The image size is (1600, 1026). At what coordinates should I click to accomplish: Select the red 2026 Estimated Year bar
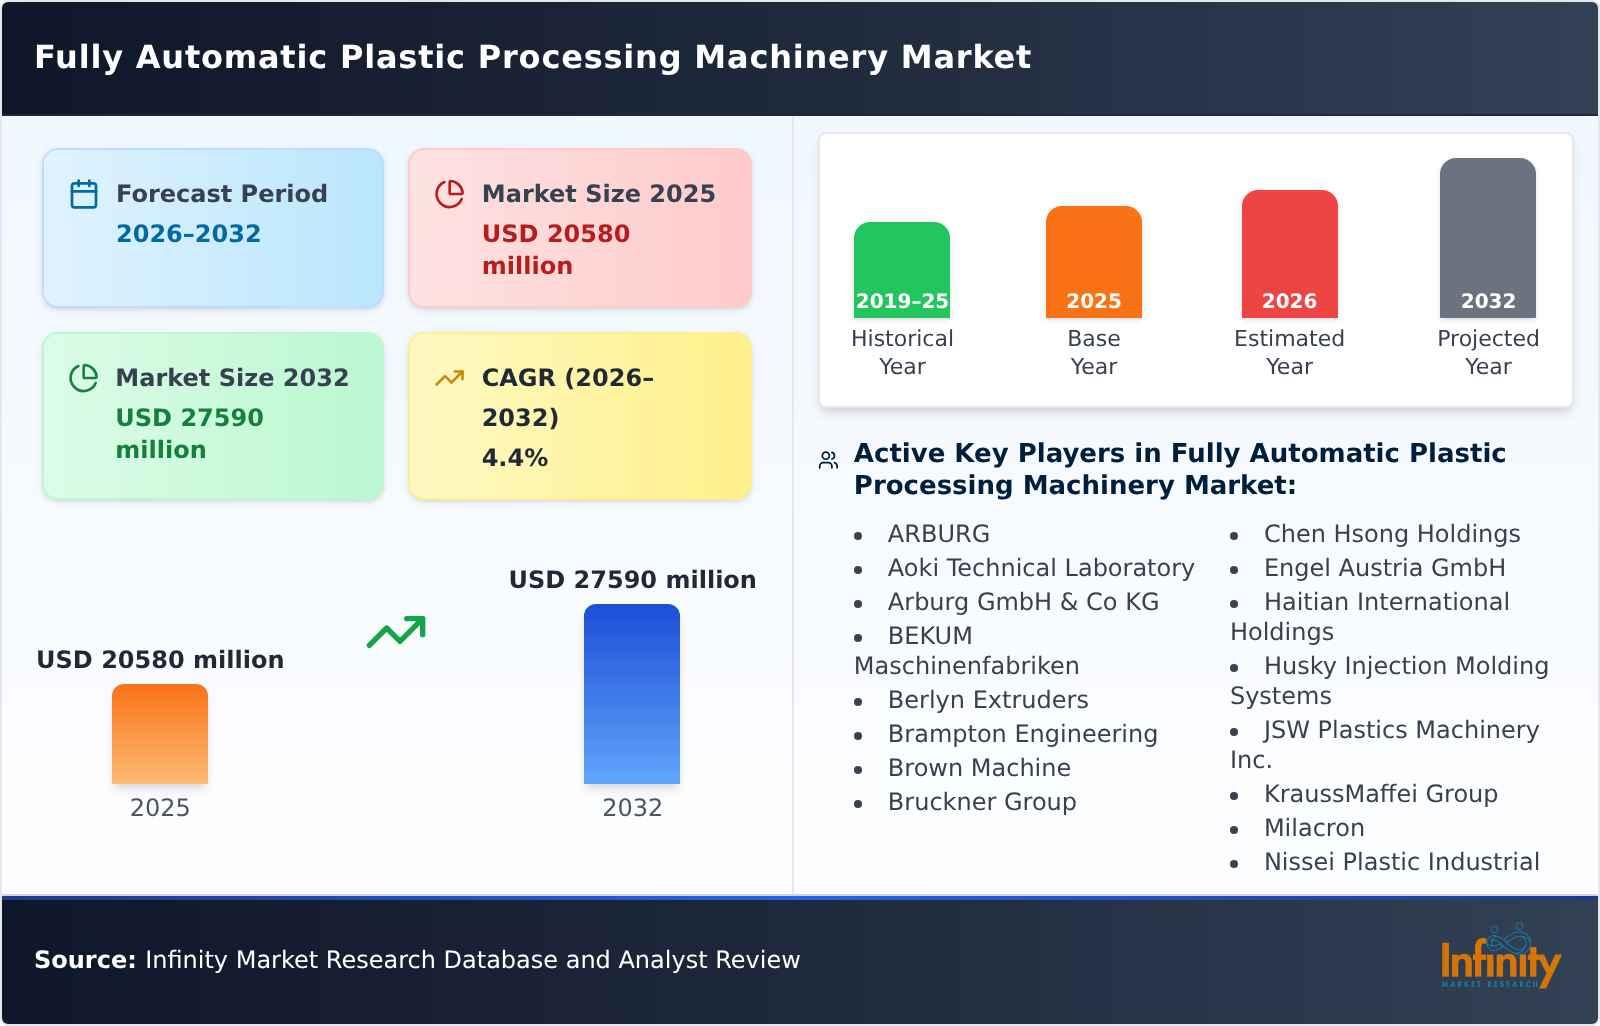[1290, 254]
